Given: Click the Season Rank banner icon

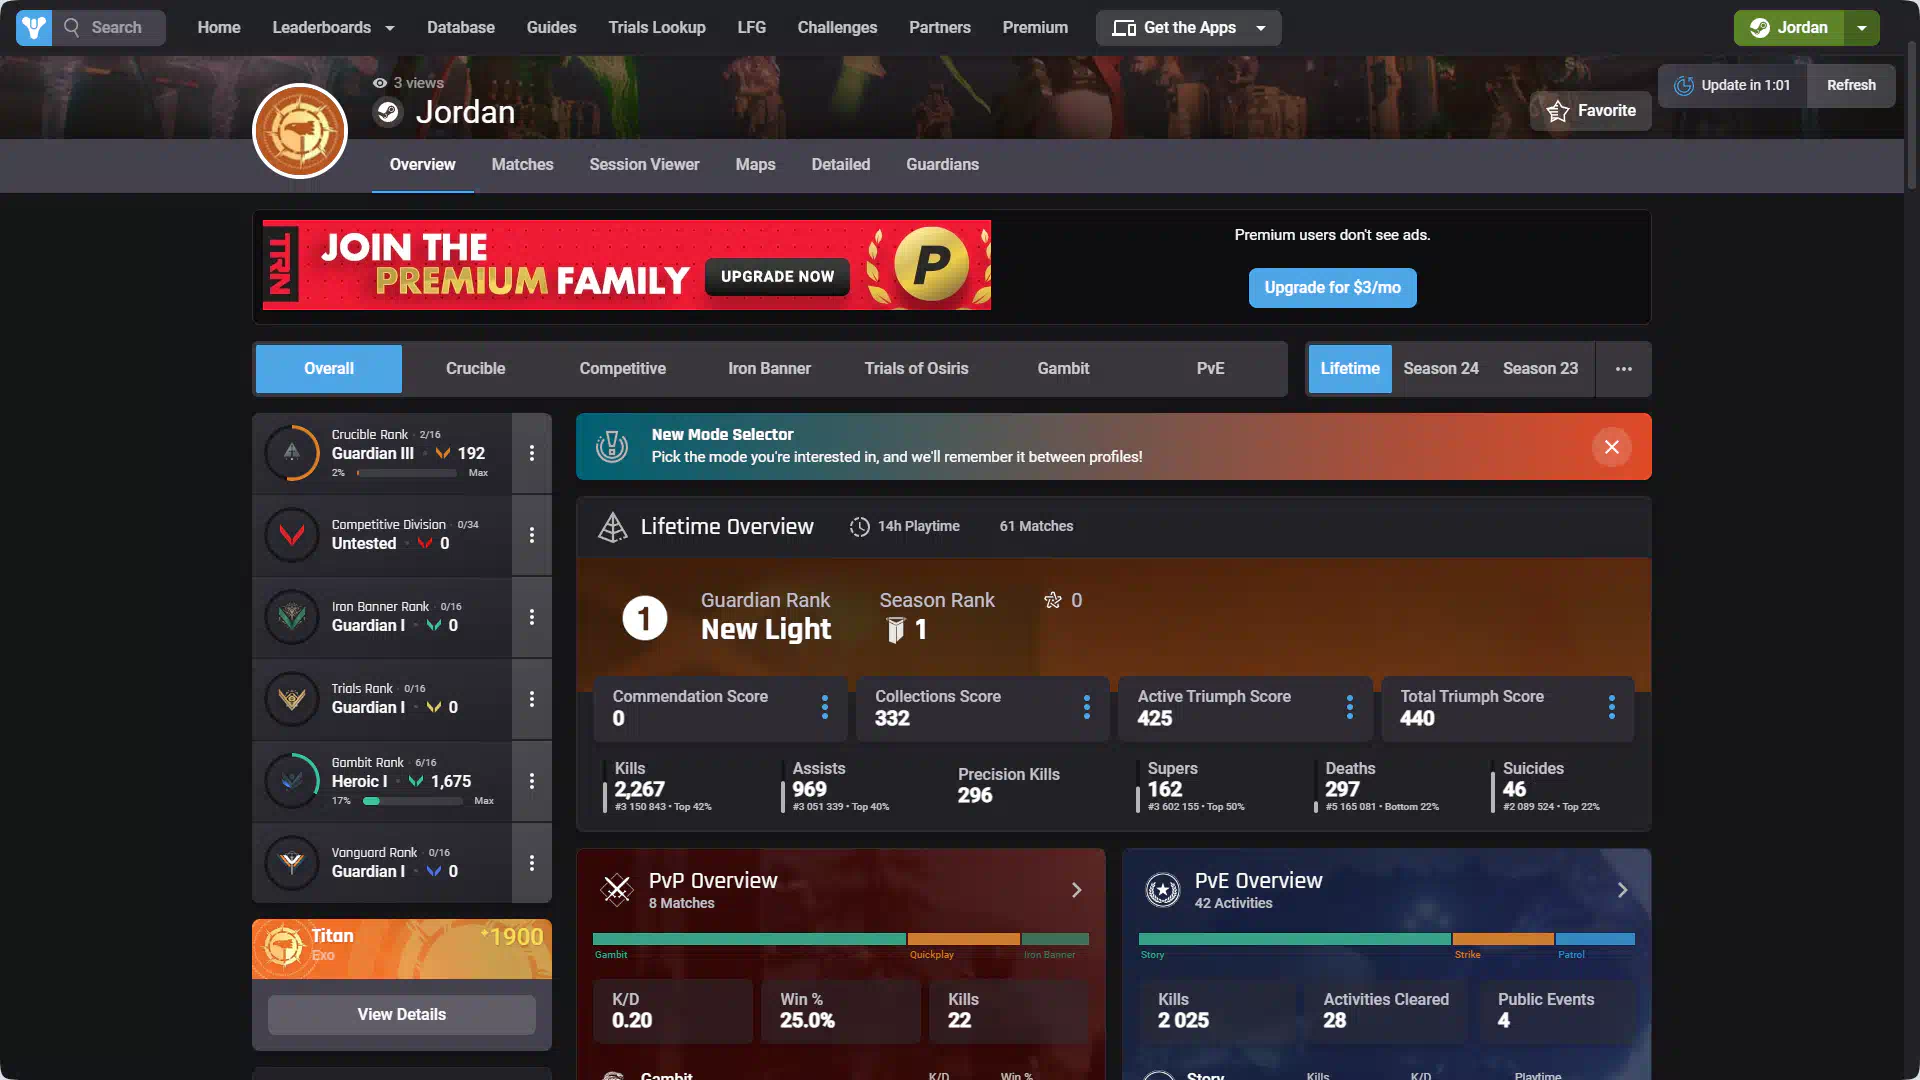Looking at the screenshot, I should [896, 630].
